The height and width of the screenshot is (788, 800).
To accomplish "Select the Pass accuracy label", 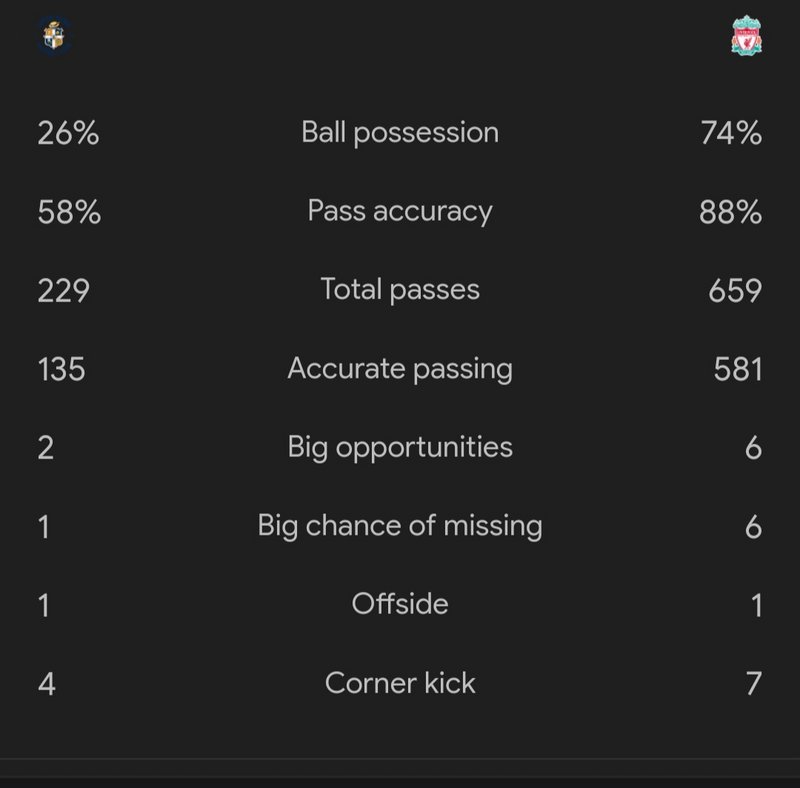I will [400, 211].
